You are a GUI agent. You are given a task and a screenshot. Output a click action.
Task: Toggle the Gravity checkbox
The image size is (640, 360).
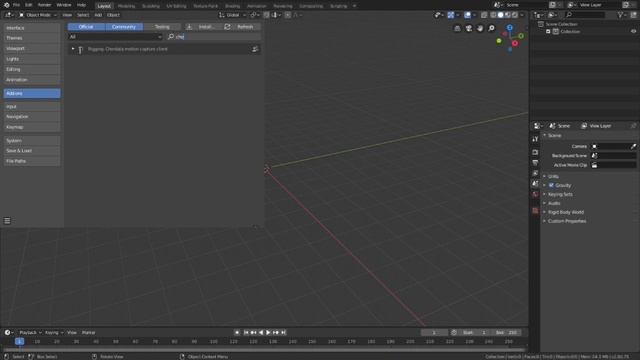pyautogui.click(x=551, y=185)
